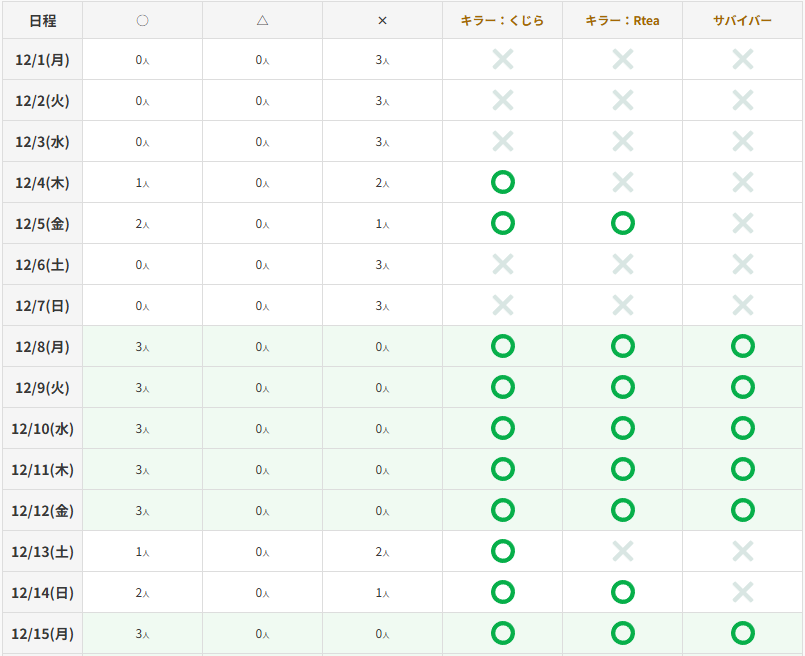The width and height of the screenshot is (805, 656).
Task: Click the 1人 ○ count for 12/13(土)
Action: [x=142, y=552]
